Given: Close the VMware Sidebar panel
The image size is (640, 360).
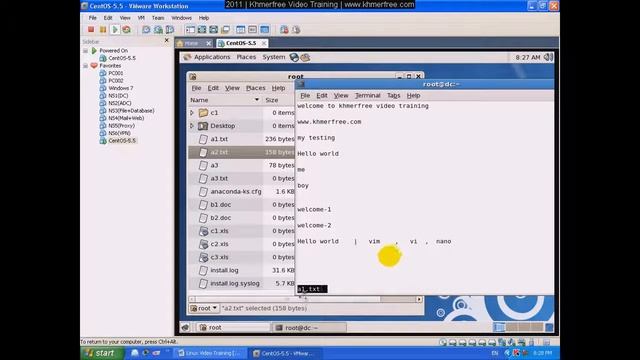Looking at the screenshot, I should [x=167, y=40].
